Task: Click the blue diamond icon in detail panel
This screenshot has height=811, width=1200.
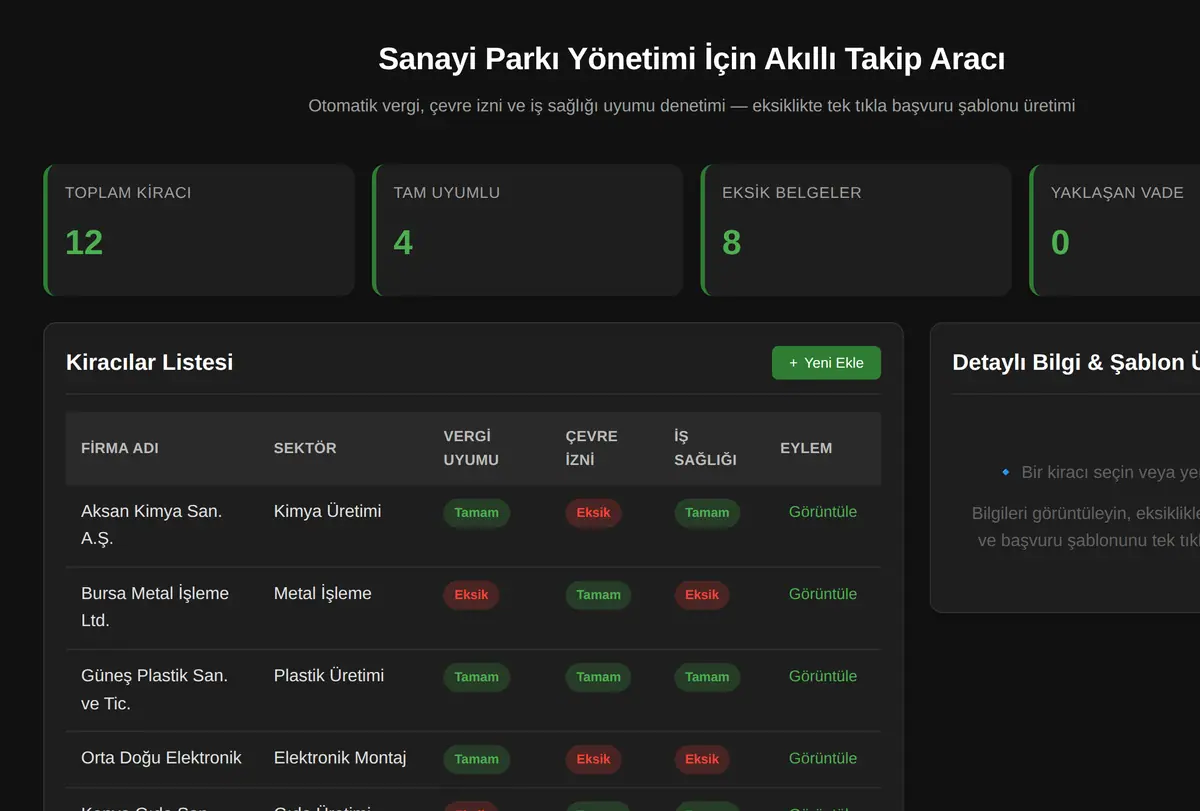Action: (1006, 472)
